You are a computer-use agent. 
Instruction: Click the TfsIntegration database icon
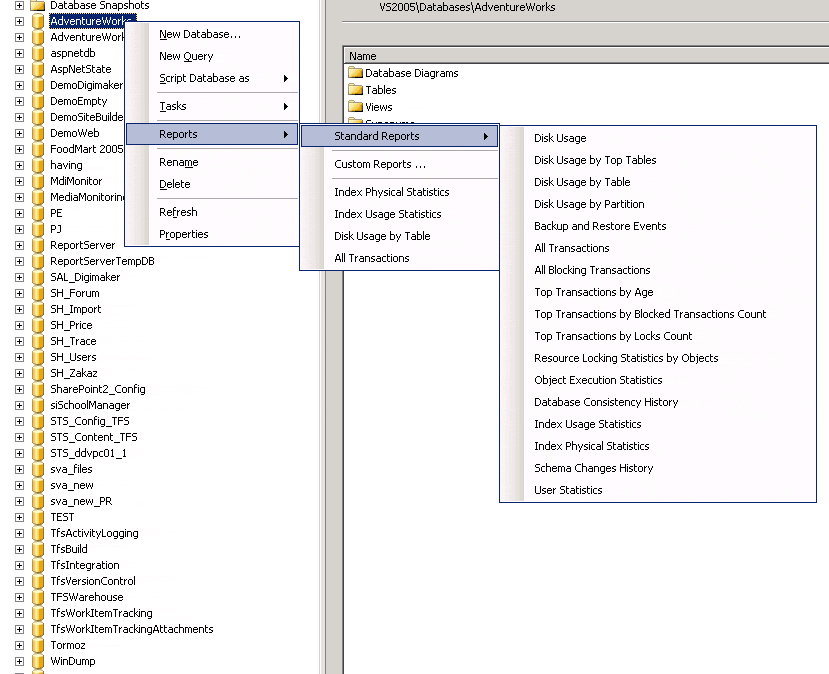(x=38, y=565)
